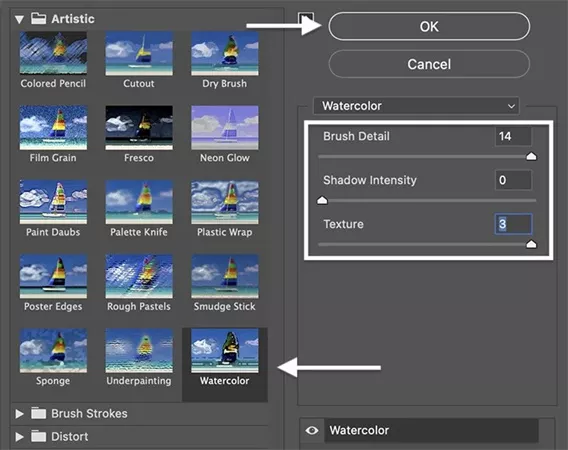Expand the Brush Strokes folder
Image resolution: width=568 pixels, height=450 pixels.
[x=20, y=414]
